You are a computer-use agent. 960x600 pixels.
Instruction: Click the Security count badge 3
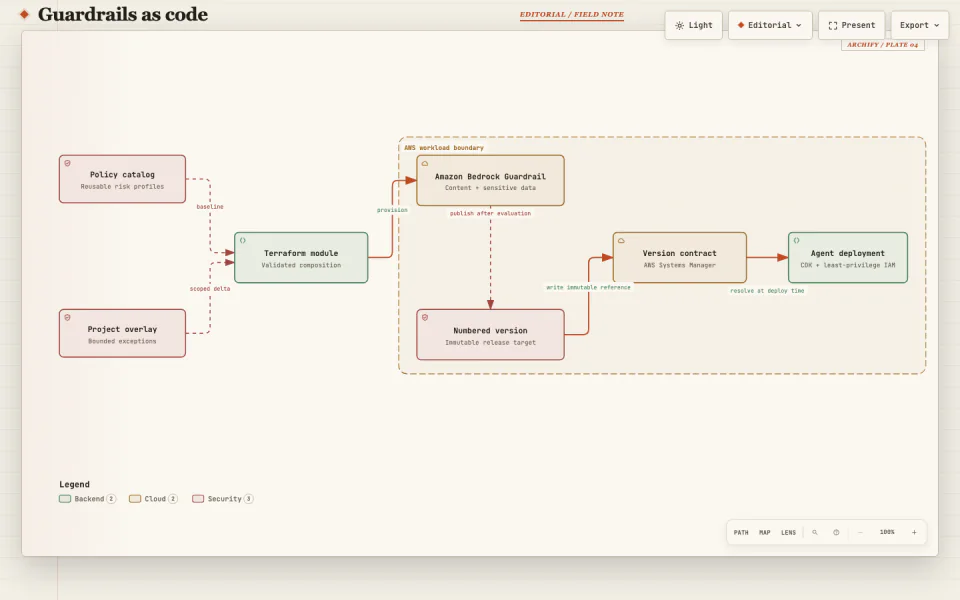coord(249,499)
